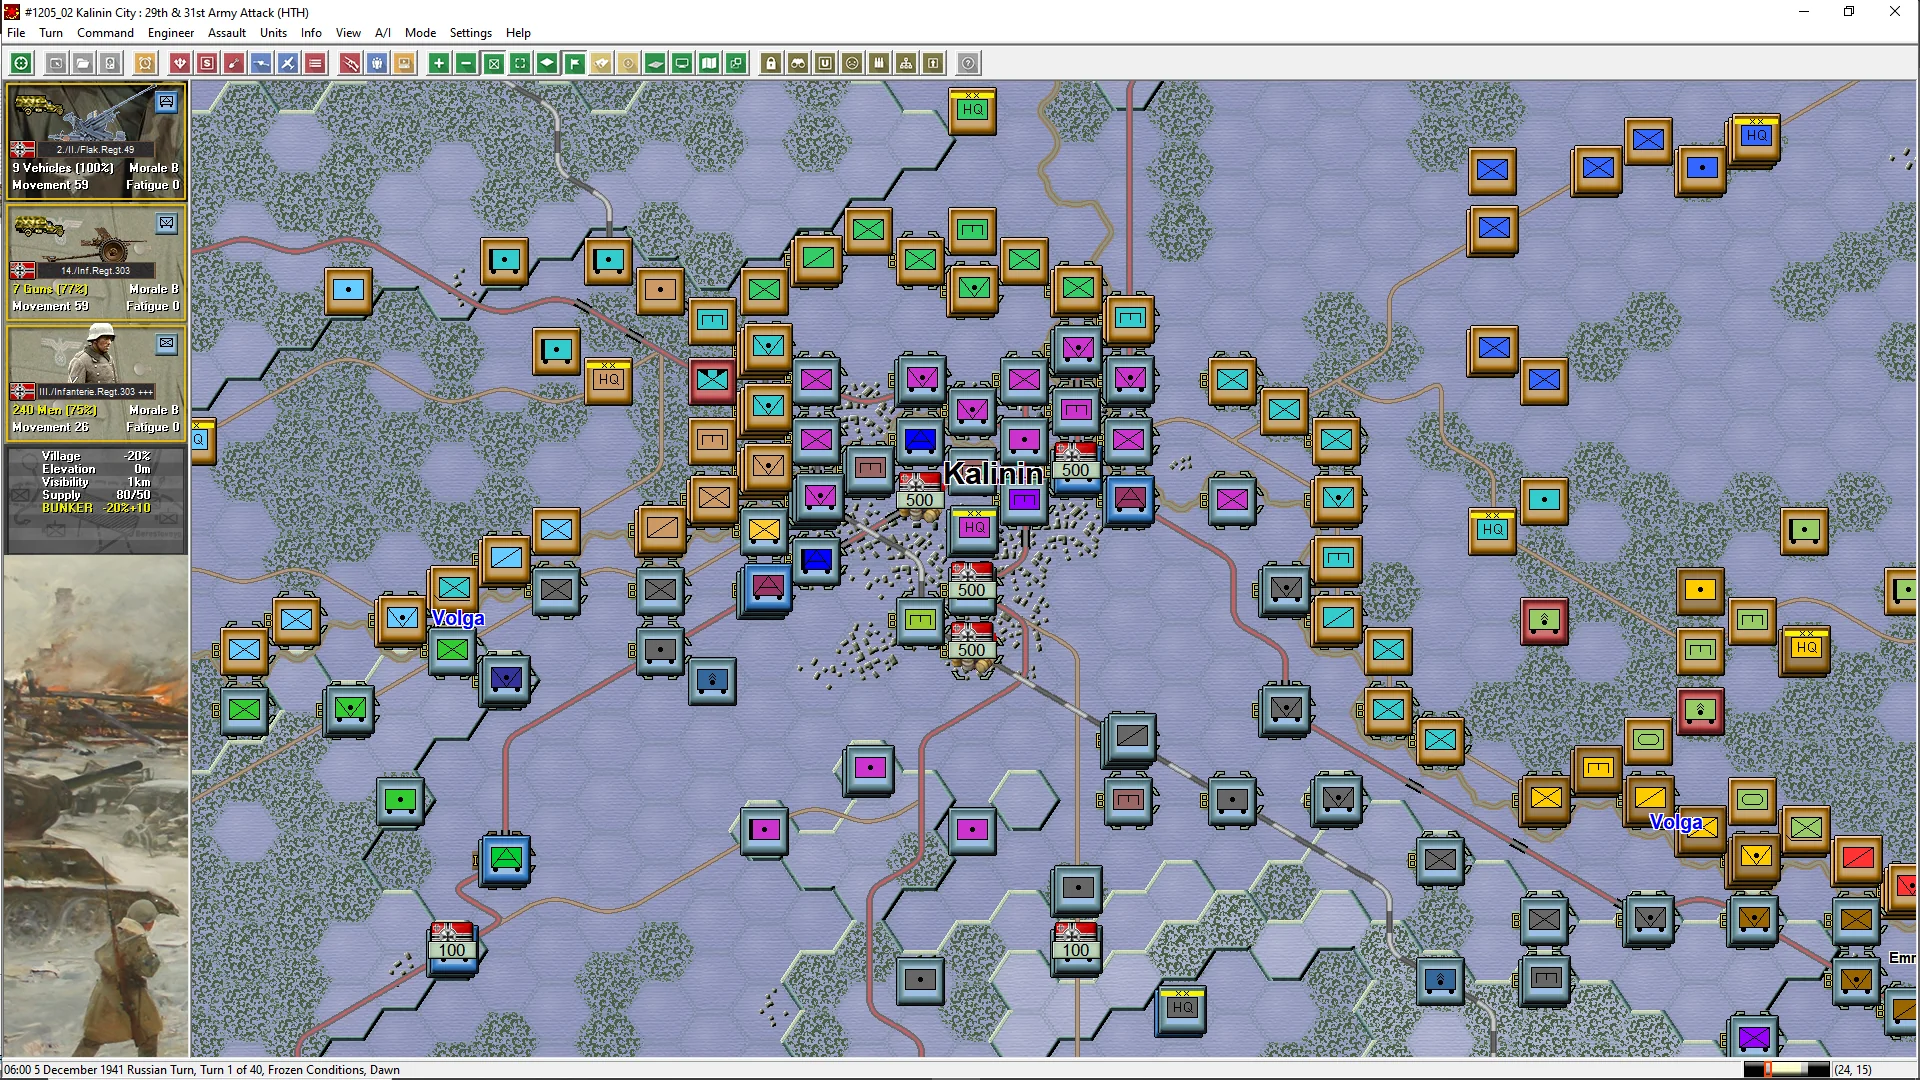
Task: Select the 14./Inf.Regt.303 gun unit card
Action: pos(96,262)
